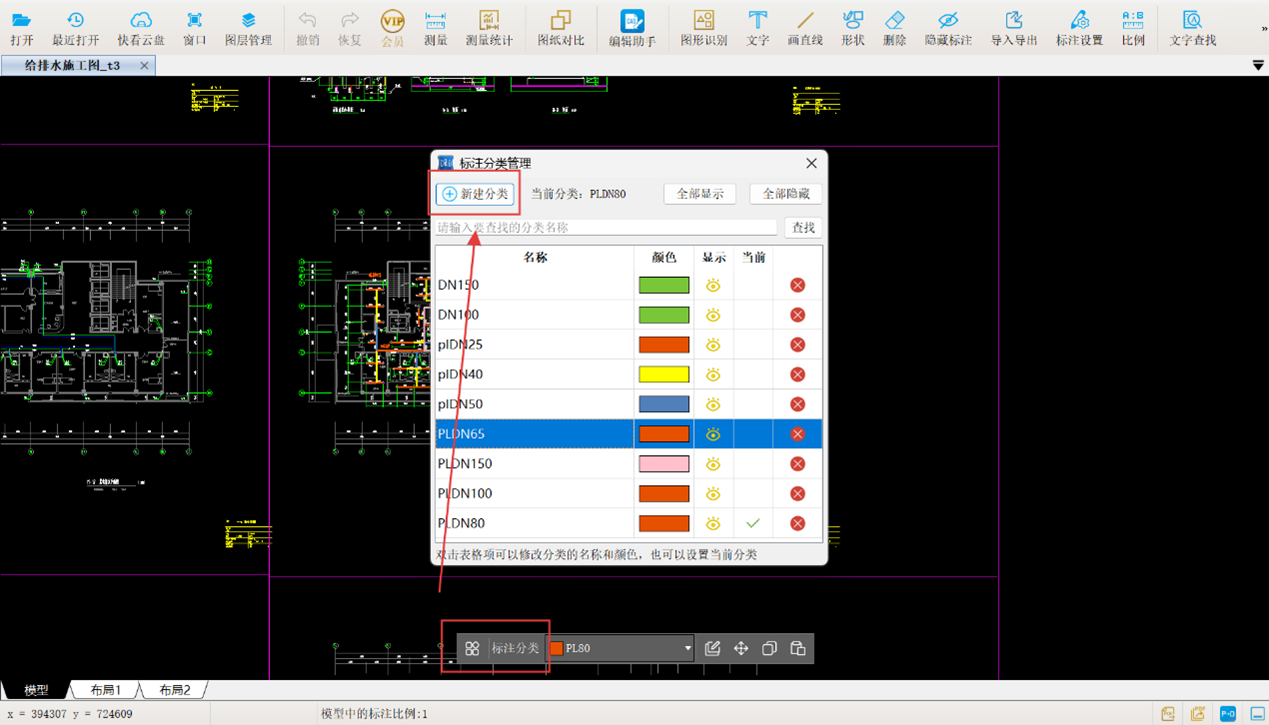Screen dimensions: 1269x725
Task: Toggle visibility eye for DN100 category
Action: click(x=713, y=315)
